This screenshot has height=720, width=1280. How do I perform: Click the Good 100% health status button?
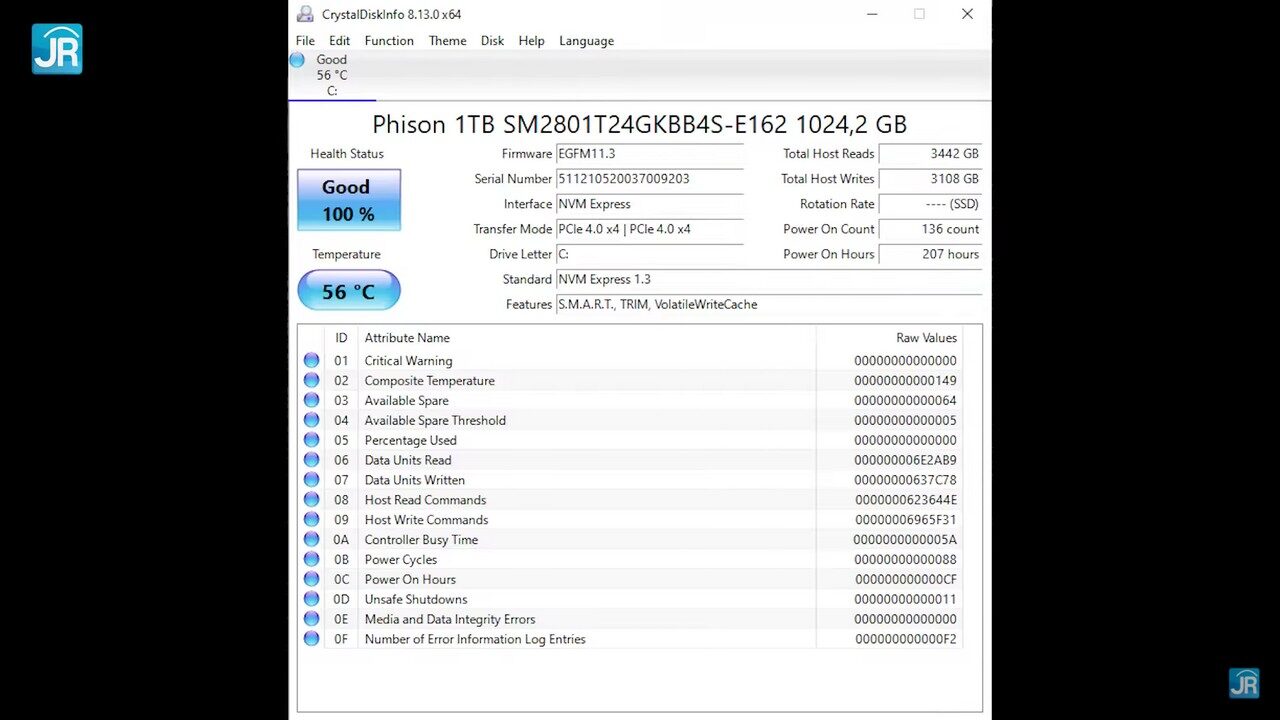click(348, 199)
